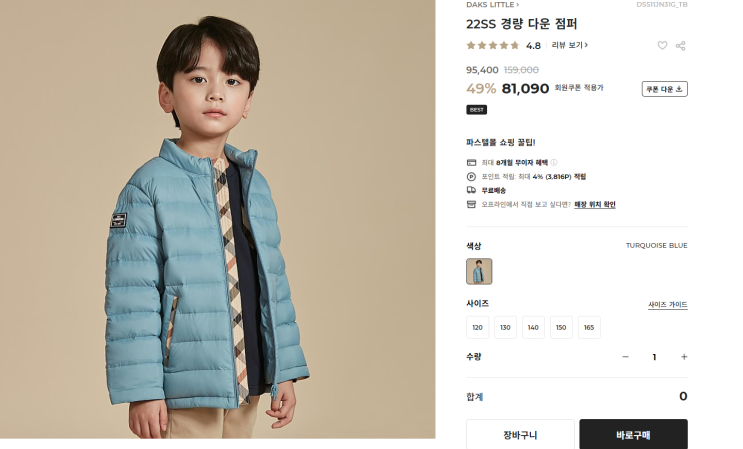Check store location via 매장 위치 확인
This screenshot has width=743, height=449.
(x=595, y=205)
